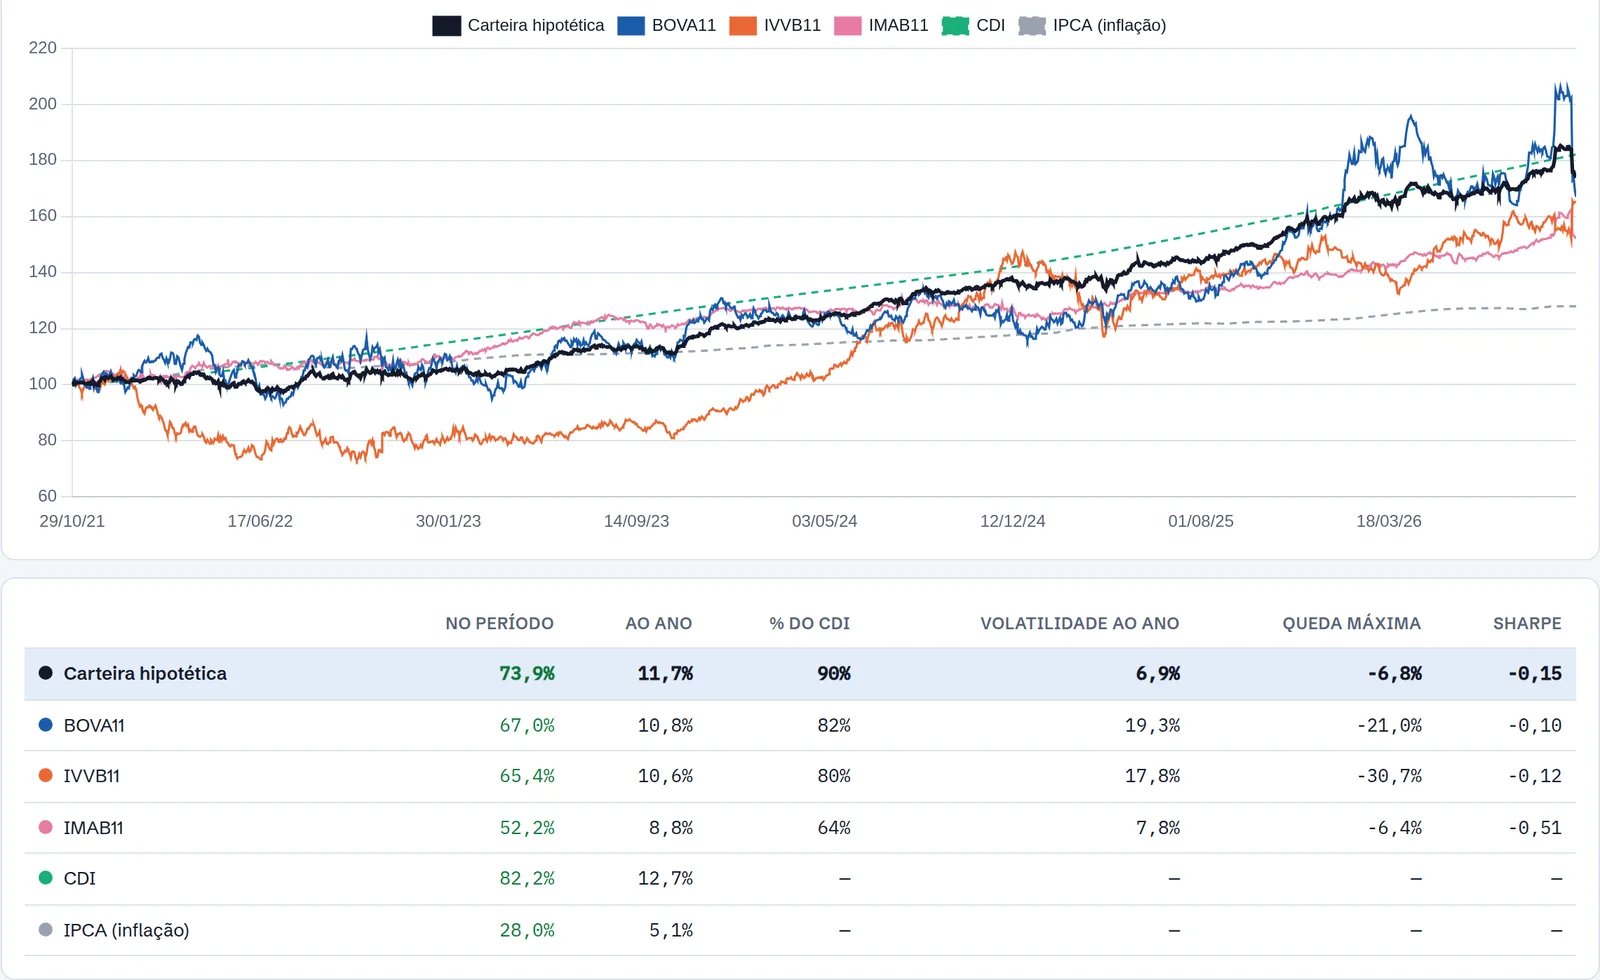Click the VOLATILIDADE AO ANO column header
Screen dimensions: 1600x980
point(1079,623)
